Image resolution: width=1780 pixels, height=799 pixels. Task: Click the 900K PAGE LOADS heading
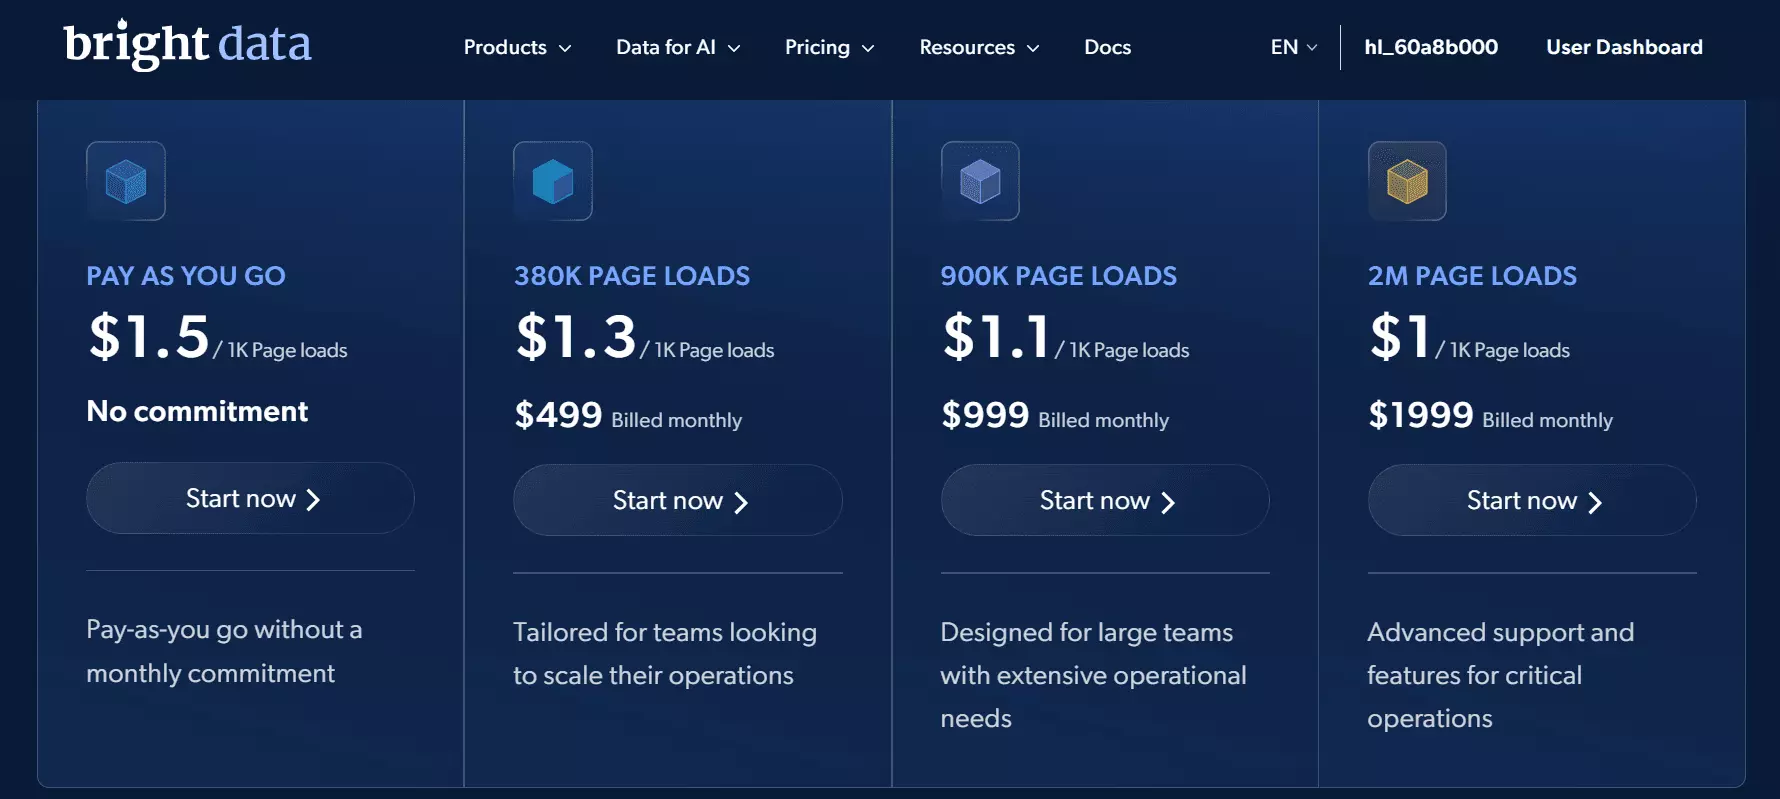point(1059,276)
